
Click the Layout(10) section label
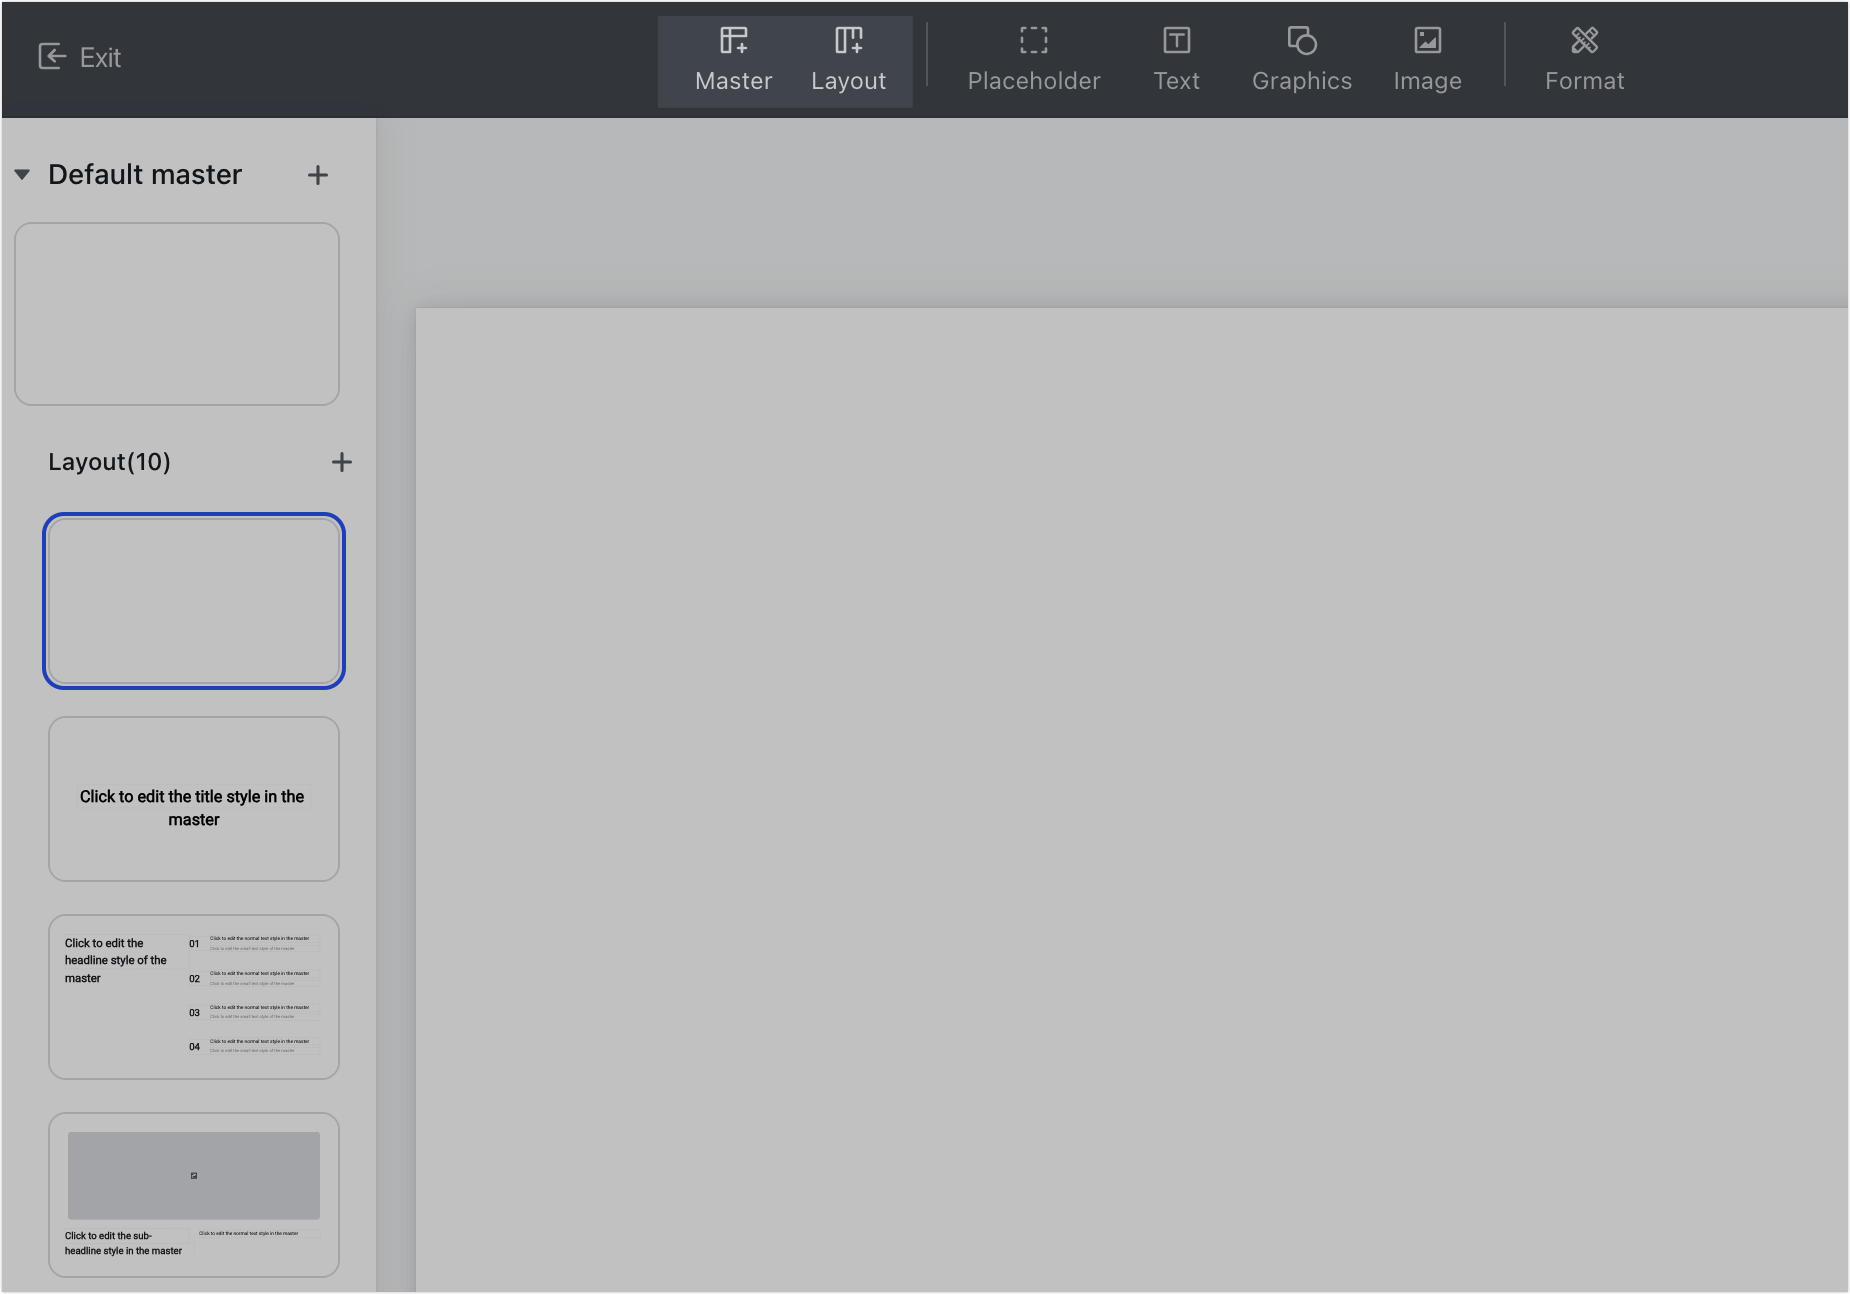tap(110, 461)
